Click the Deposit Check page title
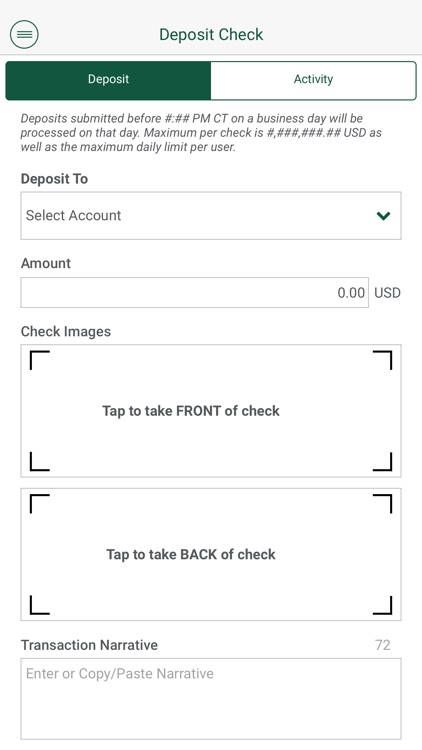Image resolution: width=422 pixels, height=750 pixels. pyautogui.click(x=211, y=34)
